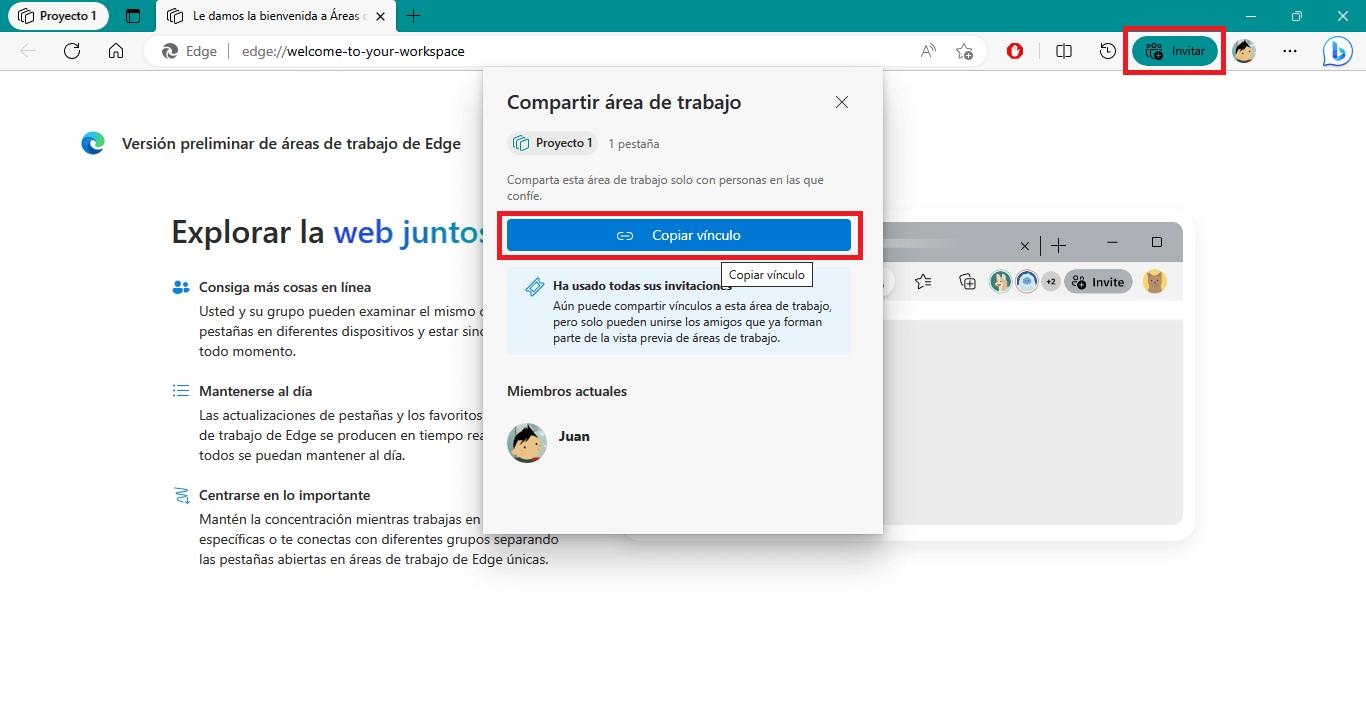Image resolution: width=1366 pixels, height=728 pixels.
Task: Add this page to favorites
Action: click(964, 51)
